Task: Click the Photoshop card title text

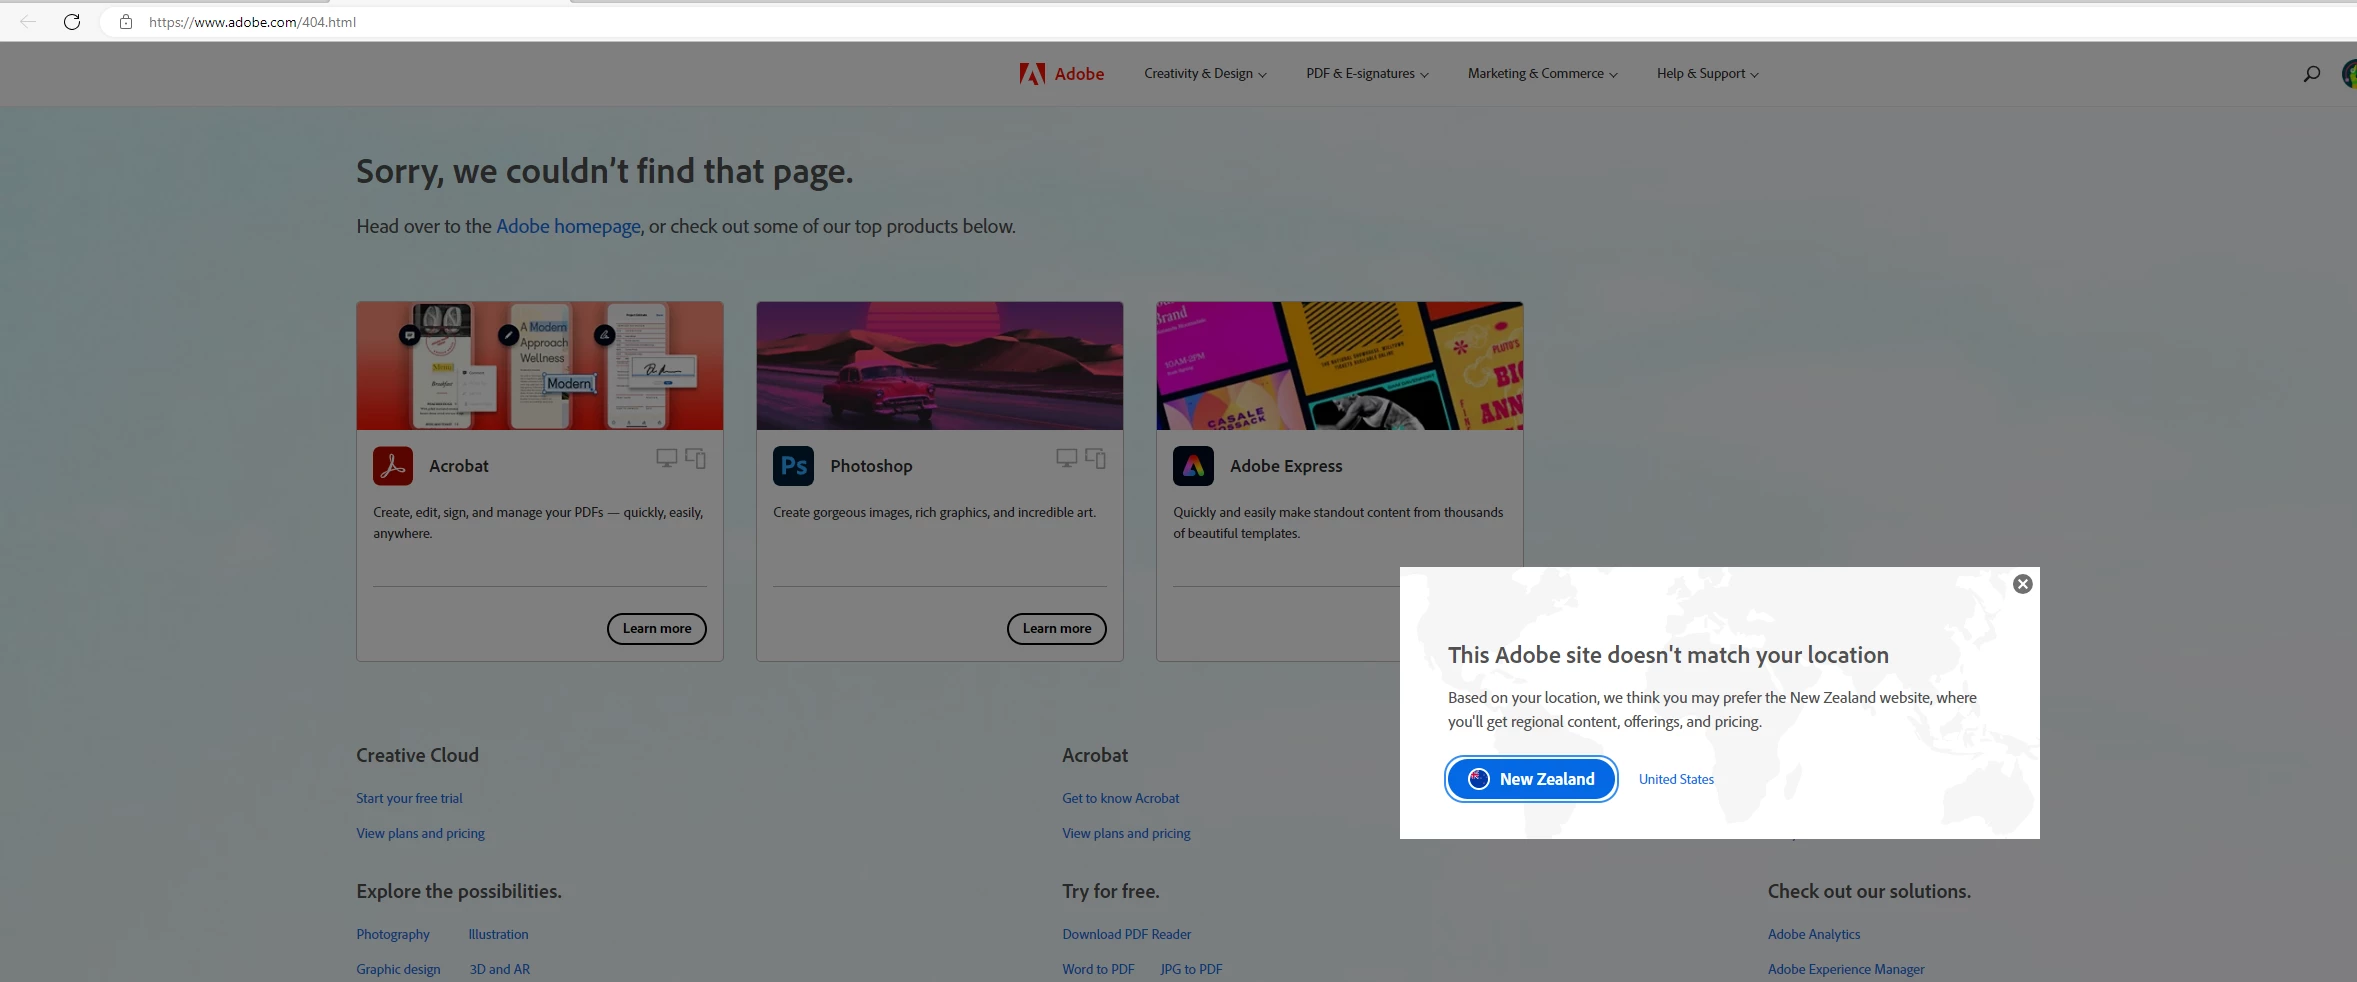Action: point(871,466)
